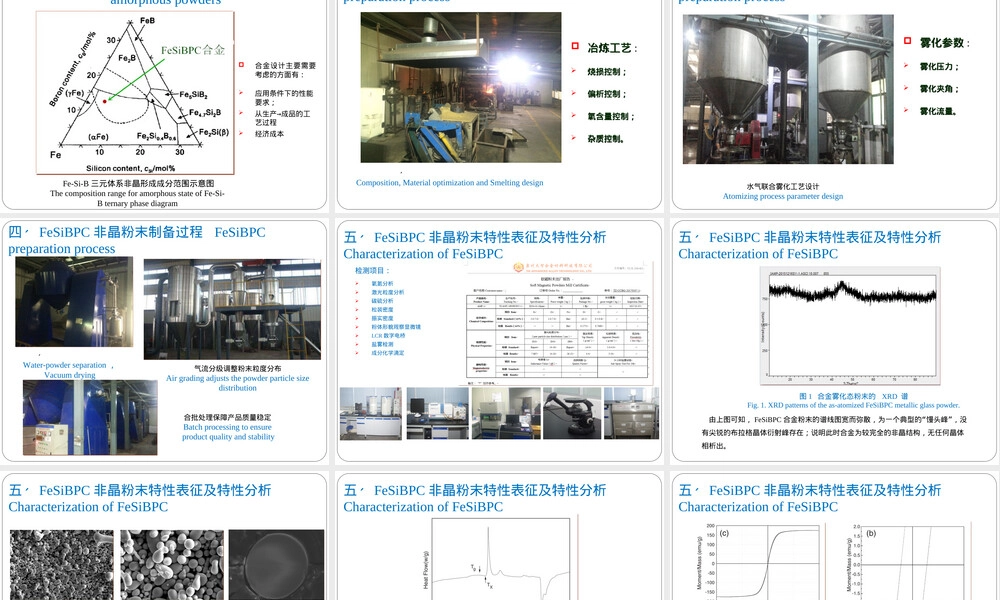1000x600 pixels.
Task: Click the title of the XRD characterization slide
Action: click(809, 245)
